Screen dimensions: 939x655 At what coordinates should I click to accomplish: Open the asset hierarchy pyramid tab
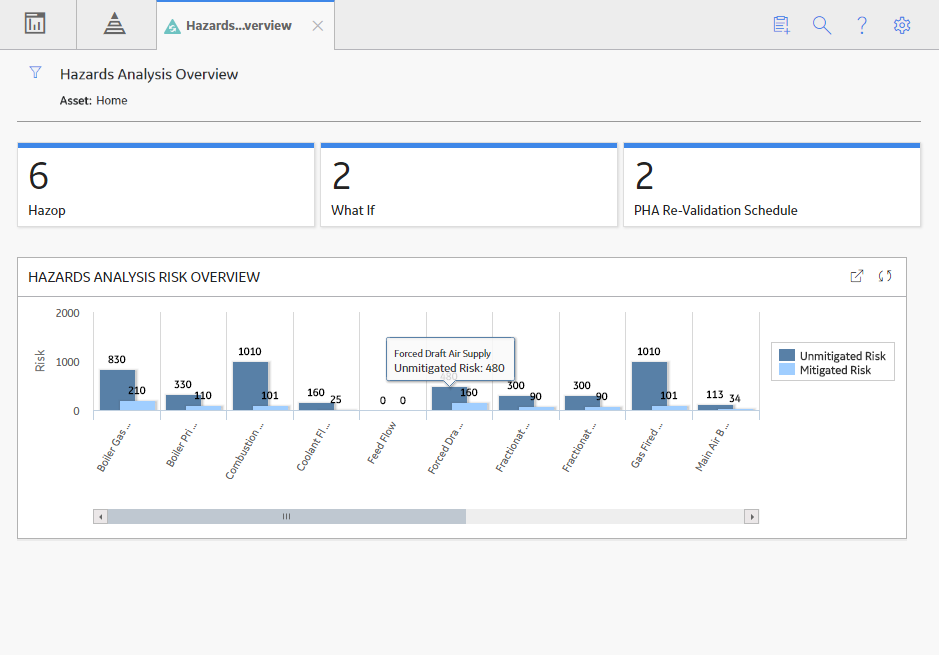click(x=114, y=24)
